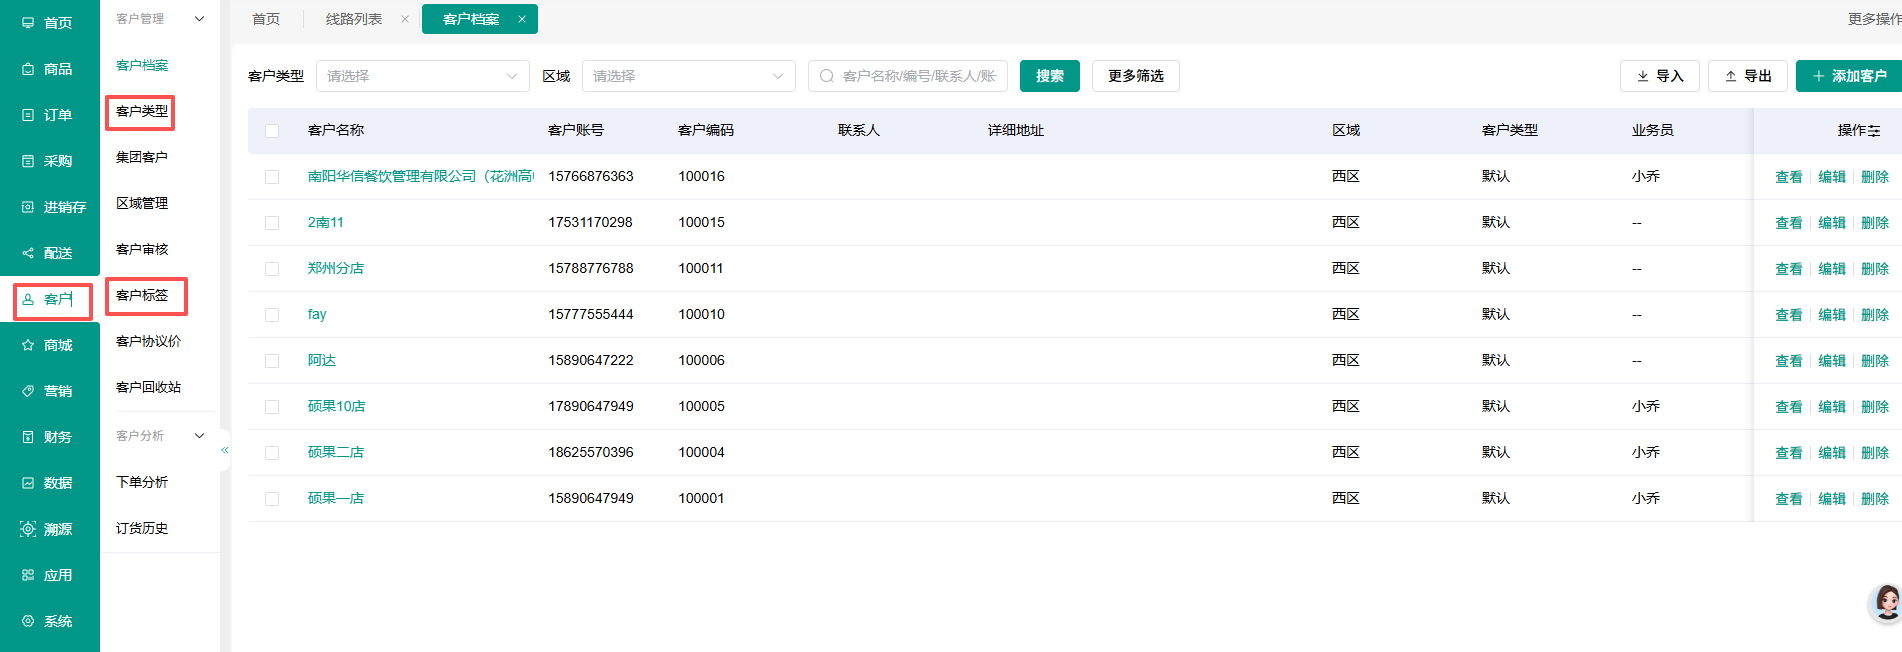The width and height of the screenshot is (1902, 652).
Task: Open the 营销 marketing tag icon
Action: coord(28,391)
